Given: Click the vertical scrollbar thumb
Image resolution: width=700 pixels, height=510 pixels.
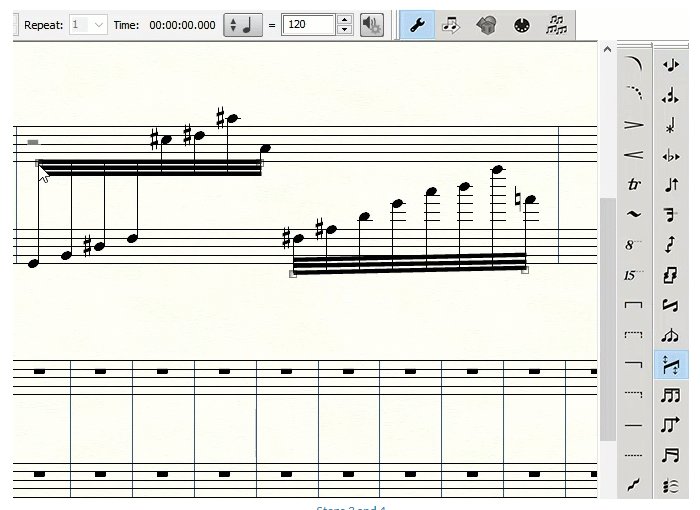Looking at the screenshot, I should click(x=608, y=319).
